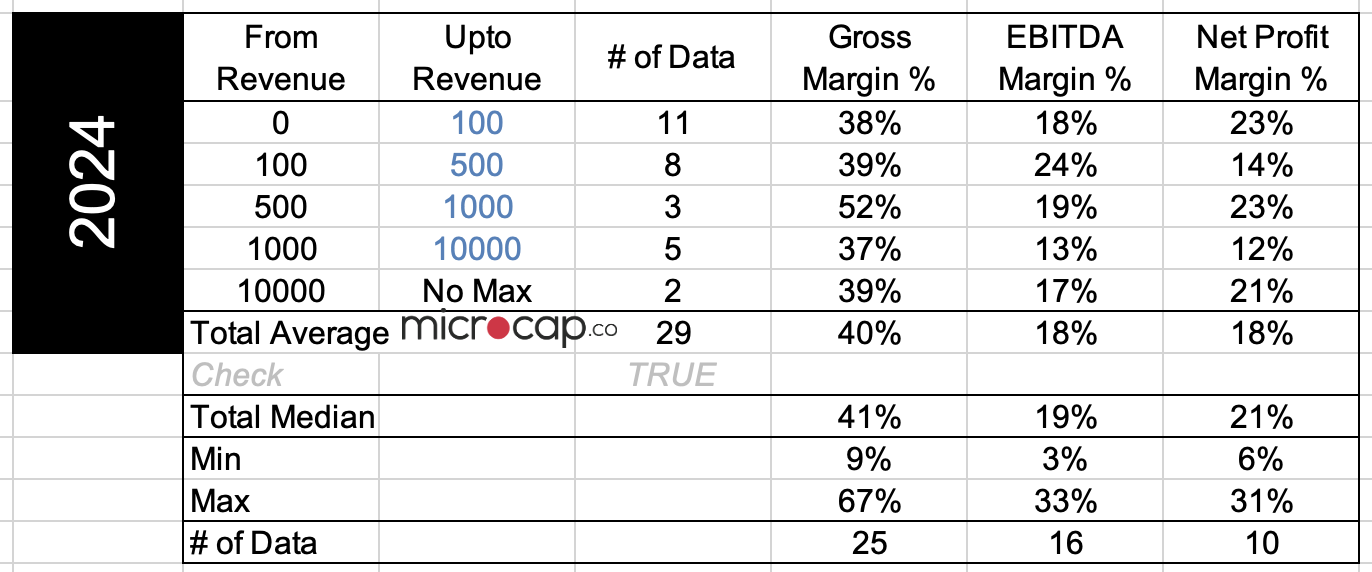Select the Gross Margin % header
1372x572 pixels.
[x=869, y=58]
